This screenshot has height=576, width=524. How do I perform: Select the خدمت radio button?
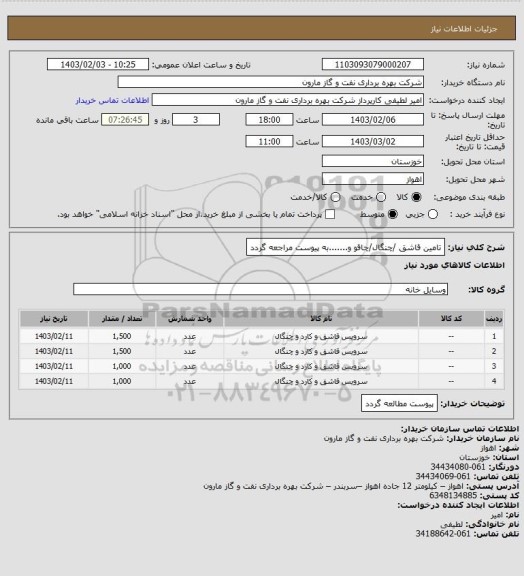pos(381,197)
